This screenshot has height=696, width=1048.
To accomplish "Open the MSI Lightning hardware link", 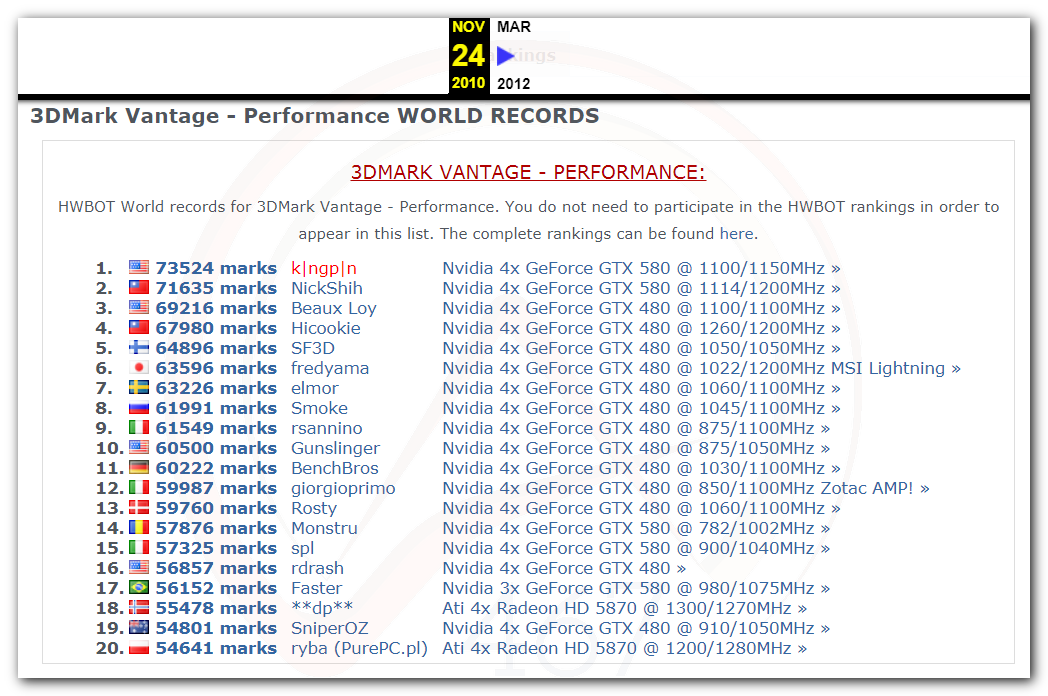I will (701, 368).
